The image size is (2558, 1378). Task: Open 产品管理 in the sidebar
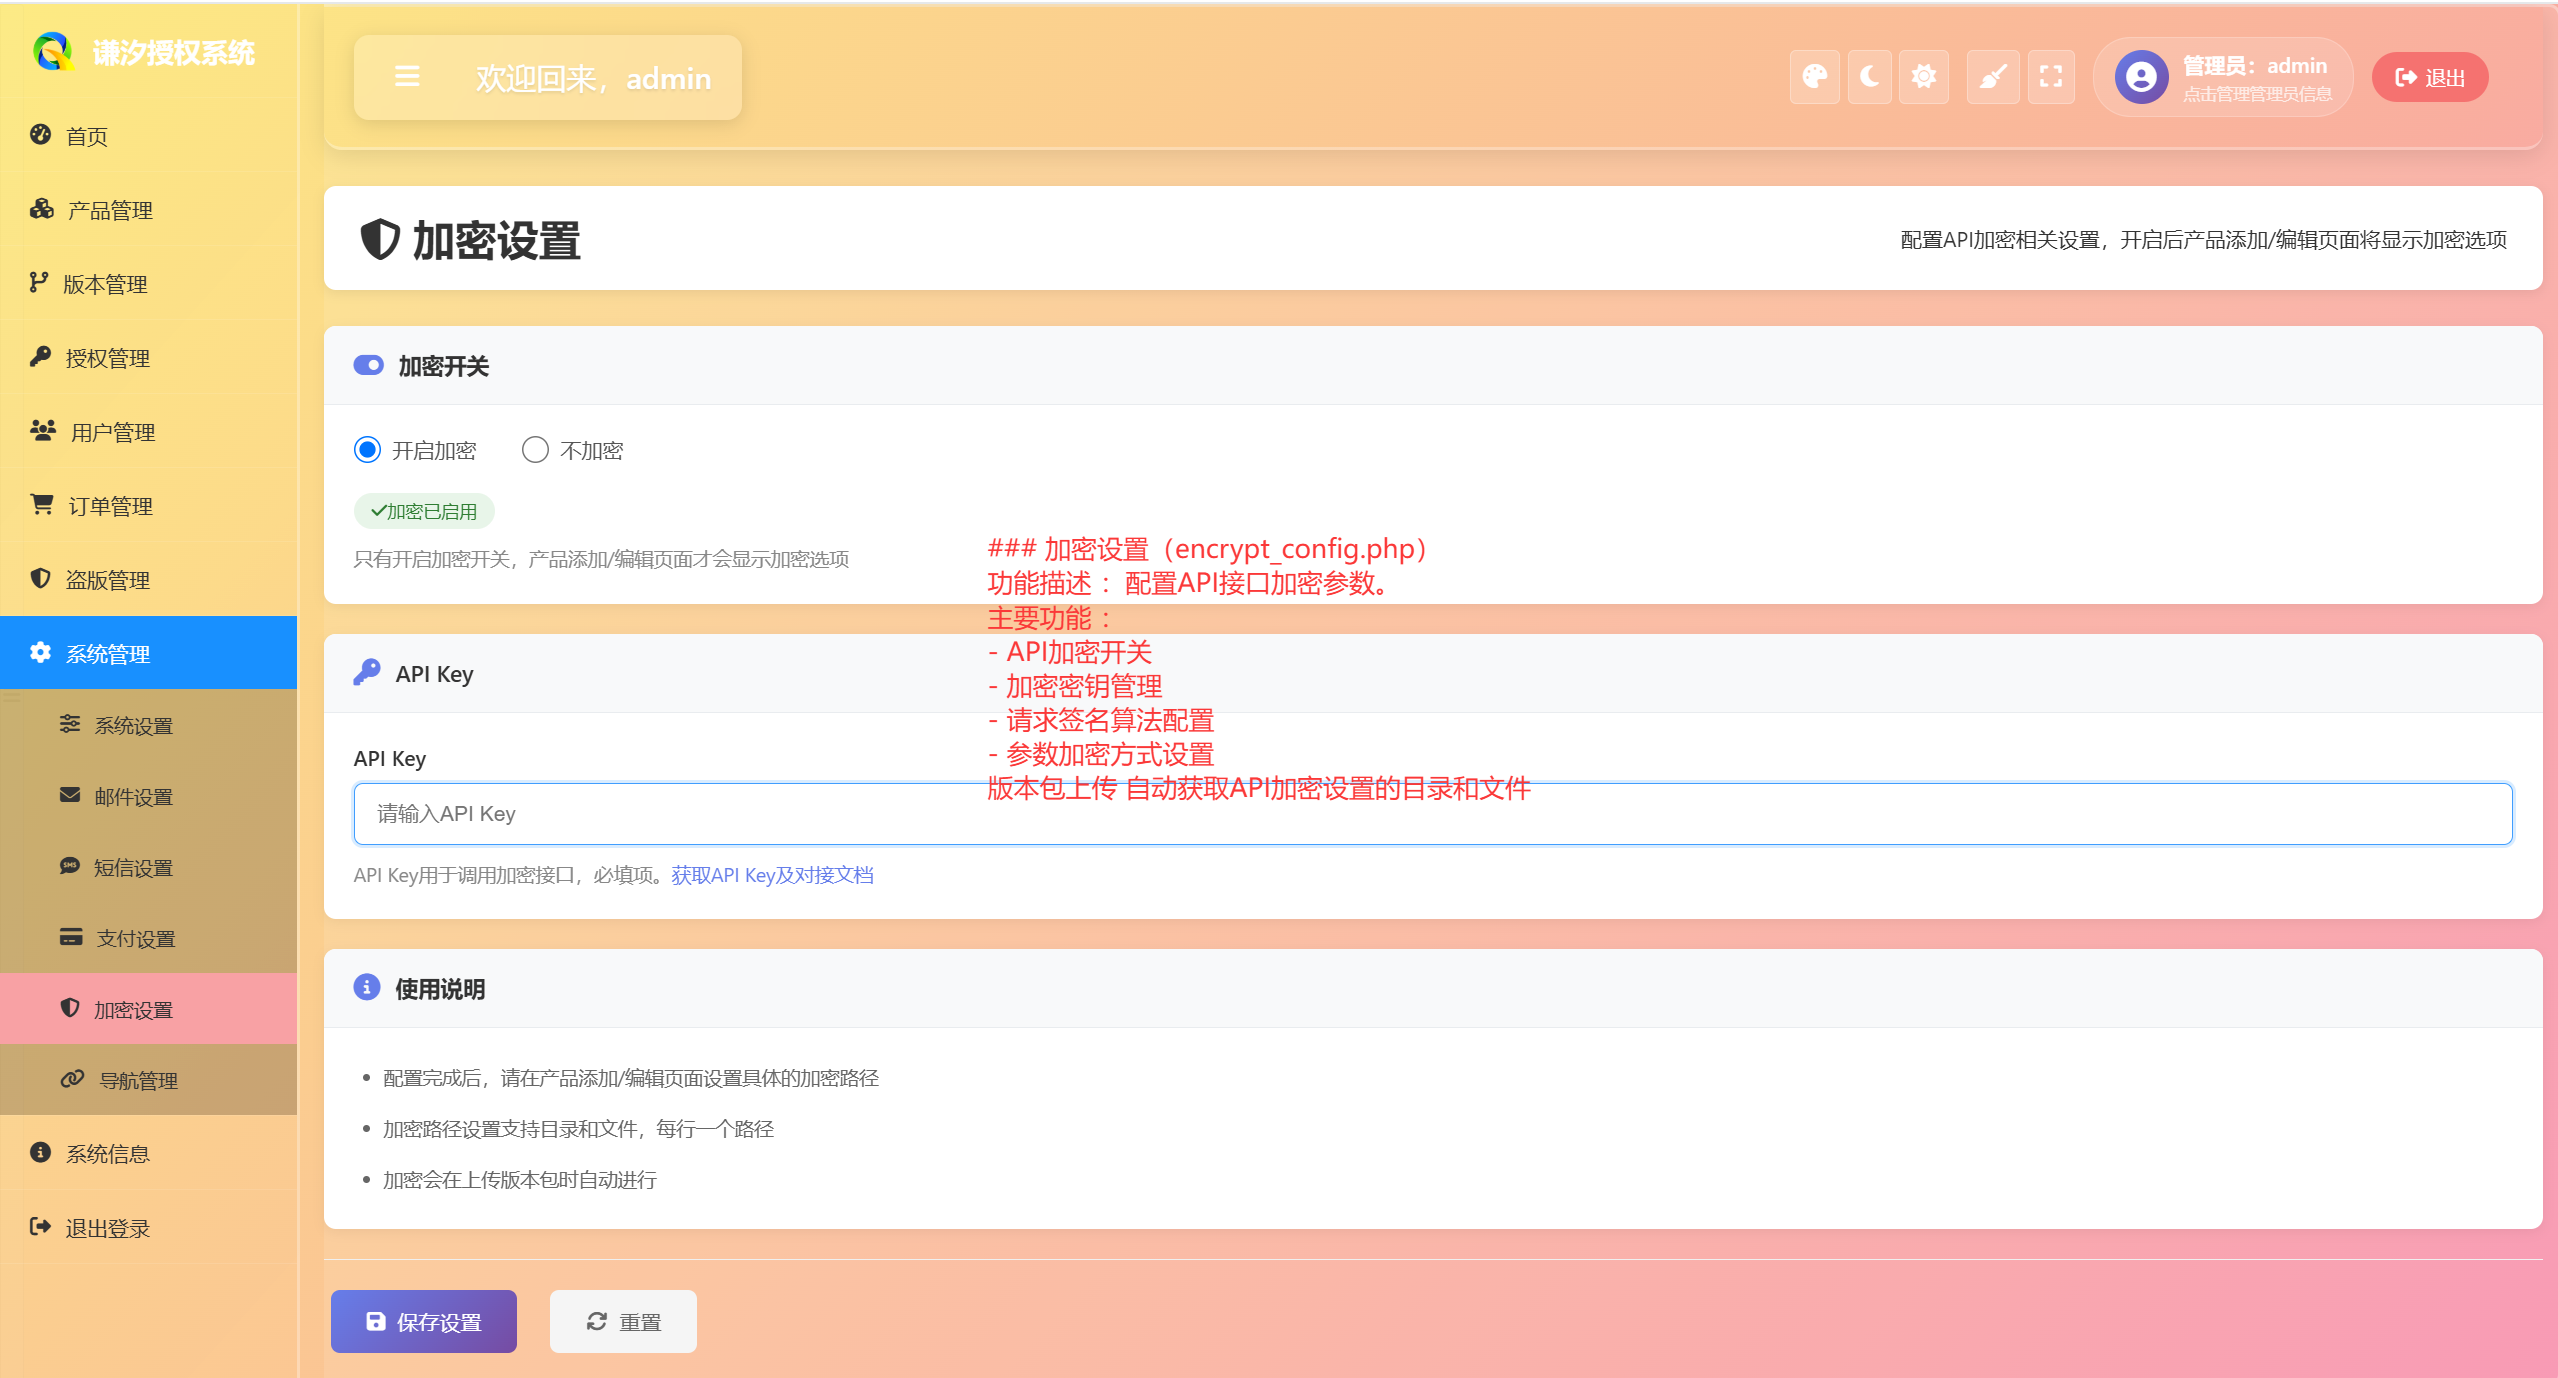pyautogui.click(x=148, y=210)
